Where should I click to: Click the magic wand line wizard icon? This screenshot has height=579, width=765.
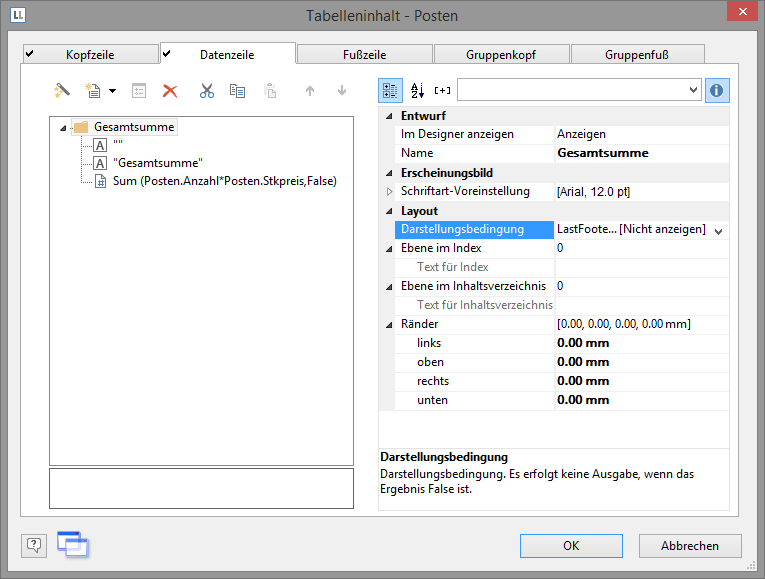[x=63, y=91]
